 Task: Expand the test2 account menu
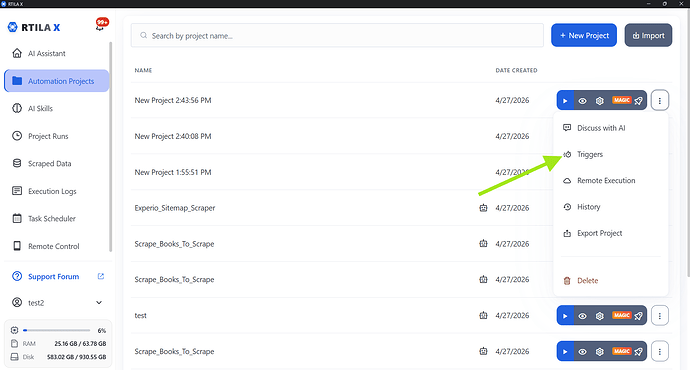pos(57,303)
